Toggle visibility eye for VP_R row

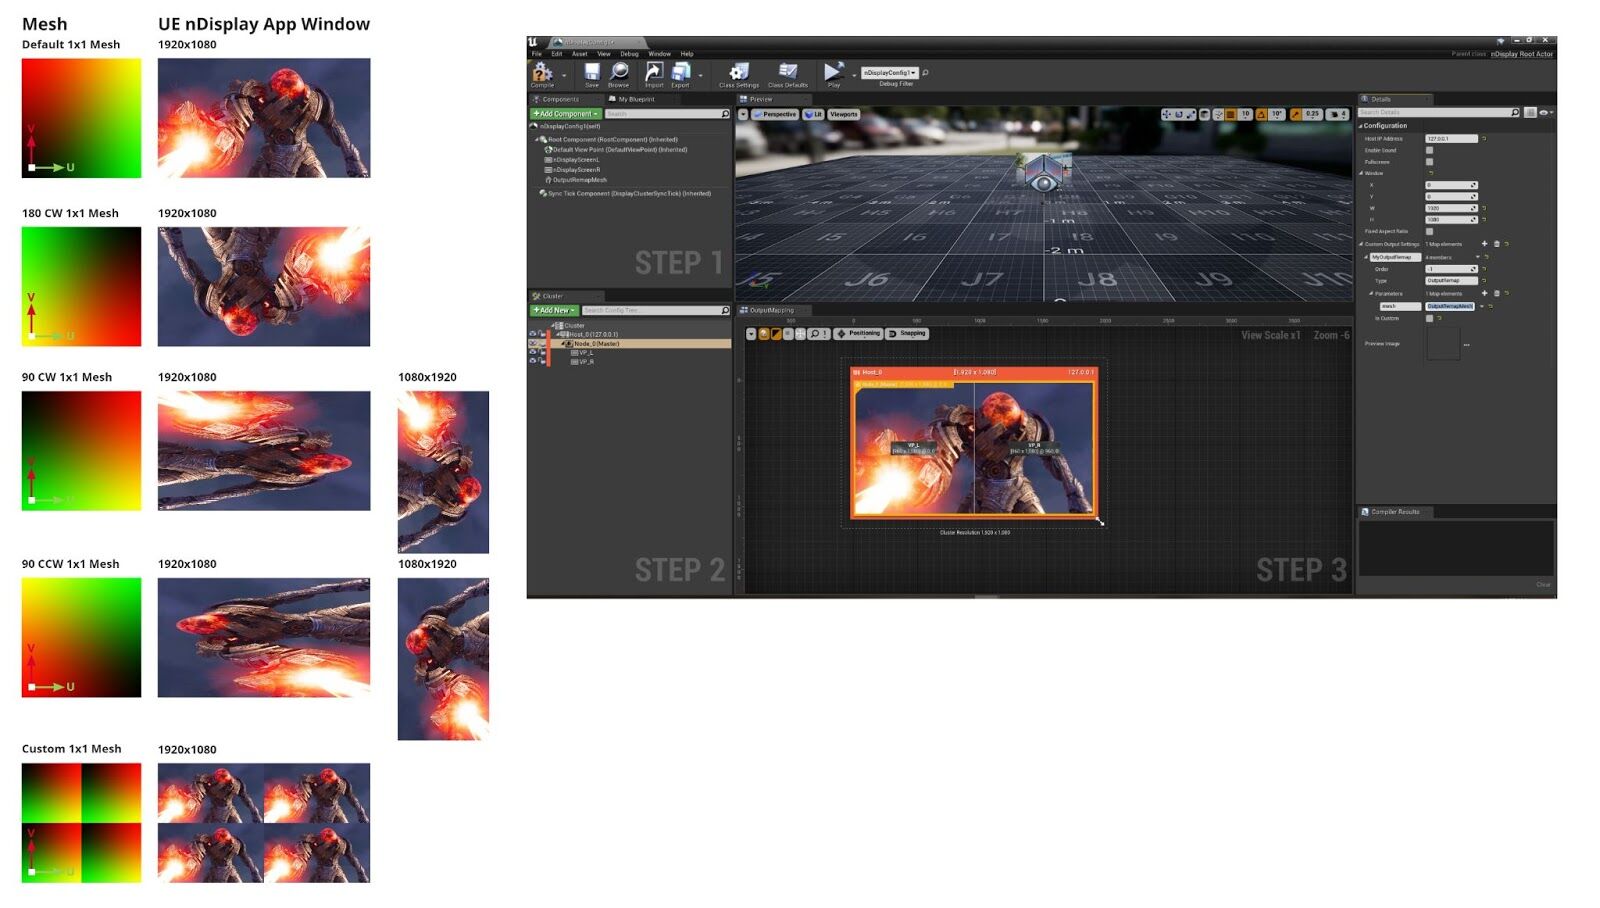[532, 361]
